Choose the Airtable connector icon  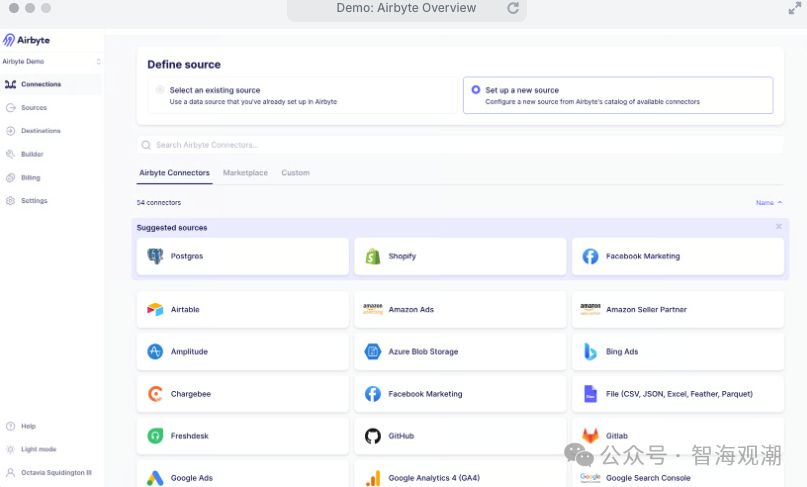155,309
